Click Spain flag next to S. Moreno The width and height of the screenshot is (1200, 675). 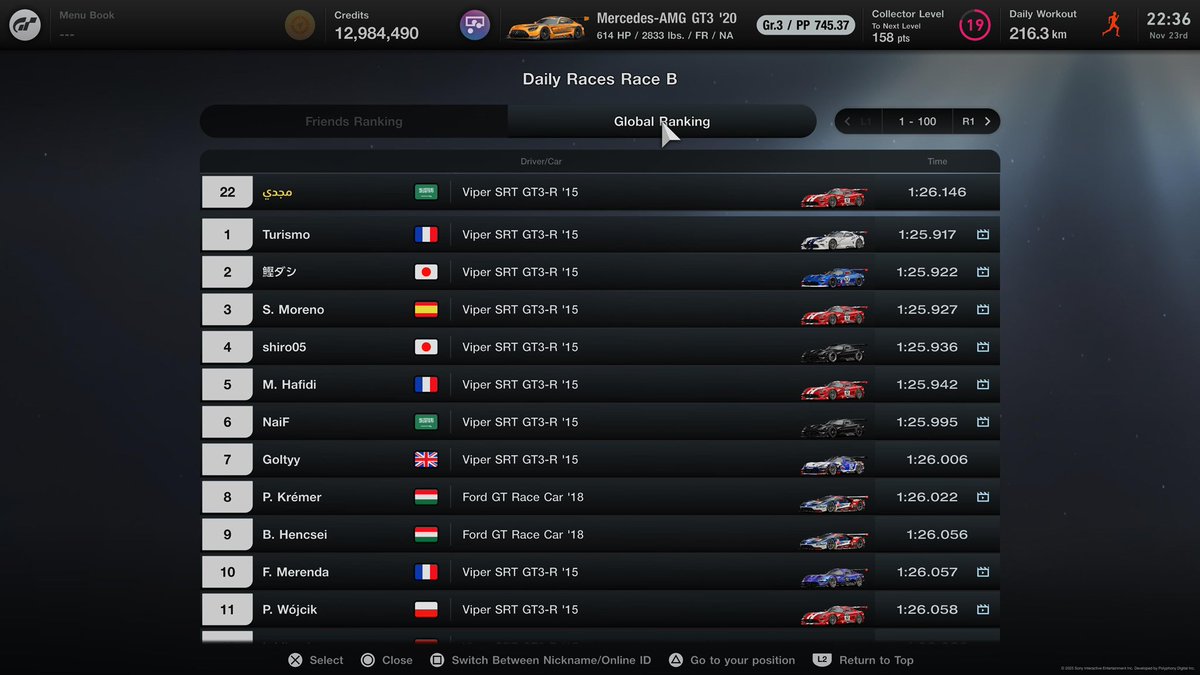[426, 310]
